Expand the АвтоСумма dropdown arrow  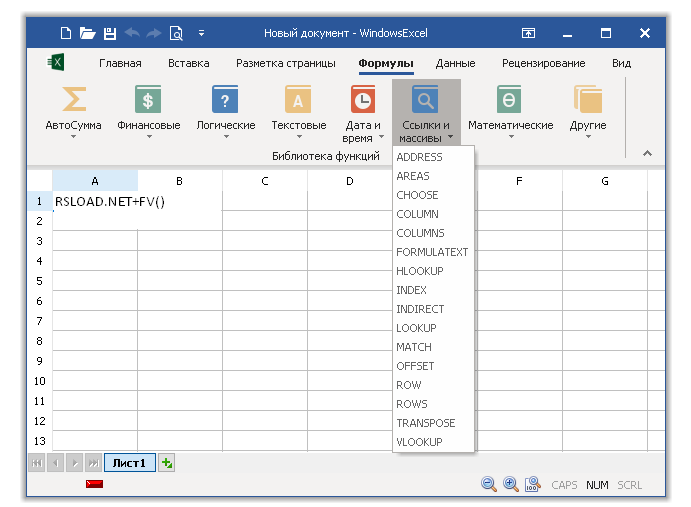point(74,137)
